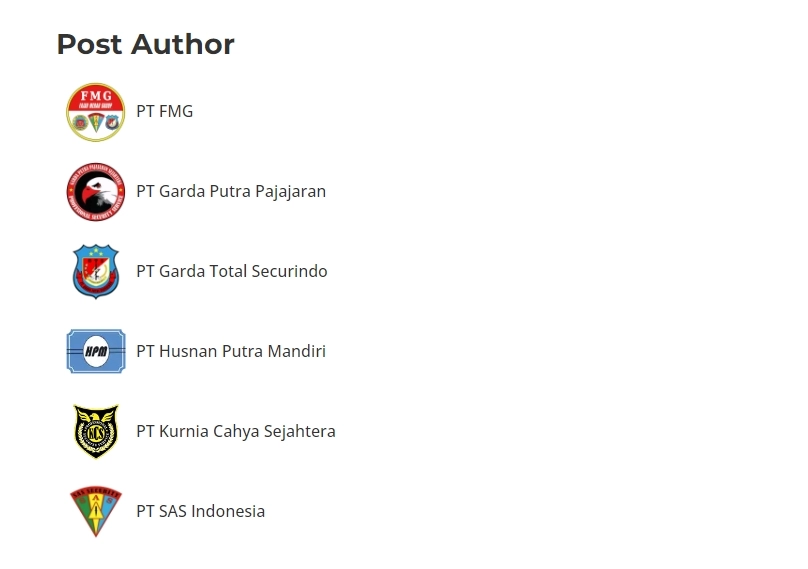This screenshot has height=569, width=808.
Task: Open the PT Garda Total Securindo link
Action: tap(232, 272)
